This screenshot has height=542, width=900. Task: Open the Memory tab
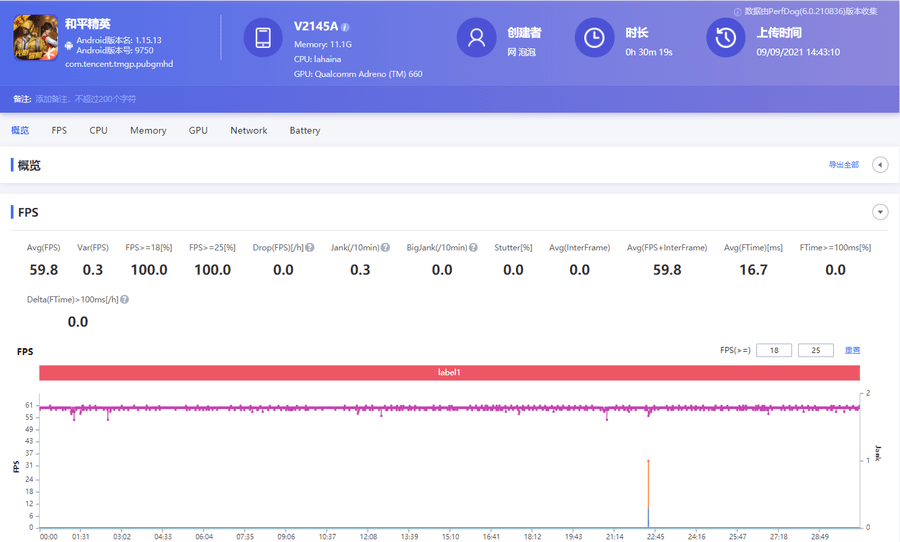point(148,130)
